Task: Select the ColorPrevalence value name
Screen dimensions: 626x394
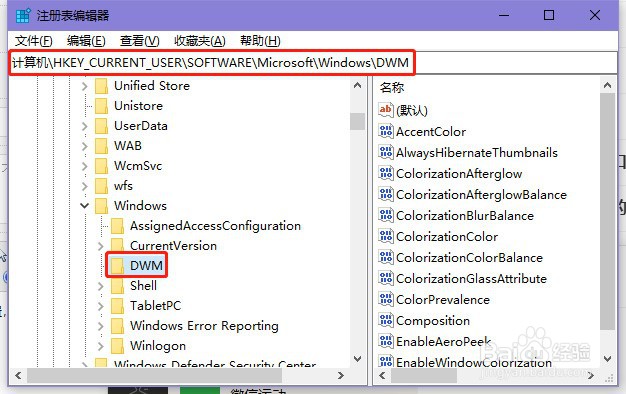Action: (x=443, y=299)
